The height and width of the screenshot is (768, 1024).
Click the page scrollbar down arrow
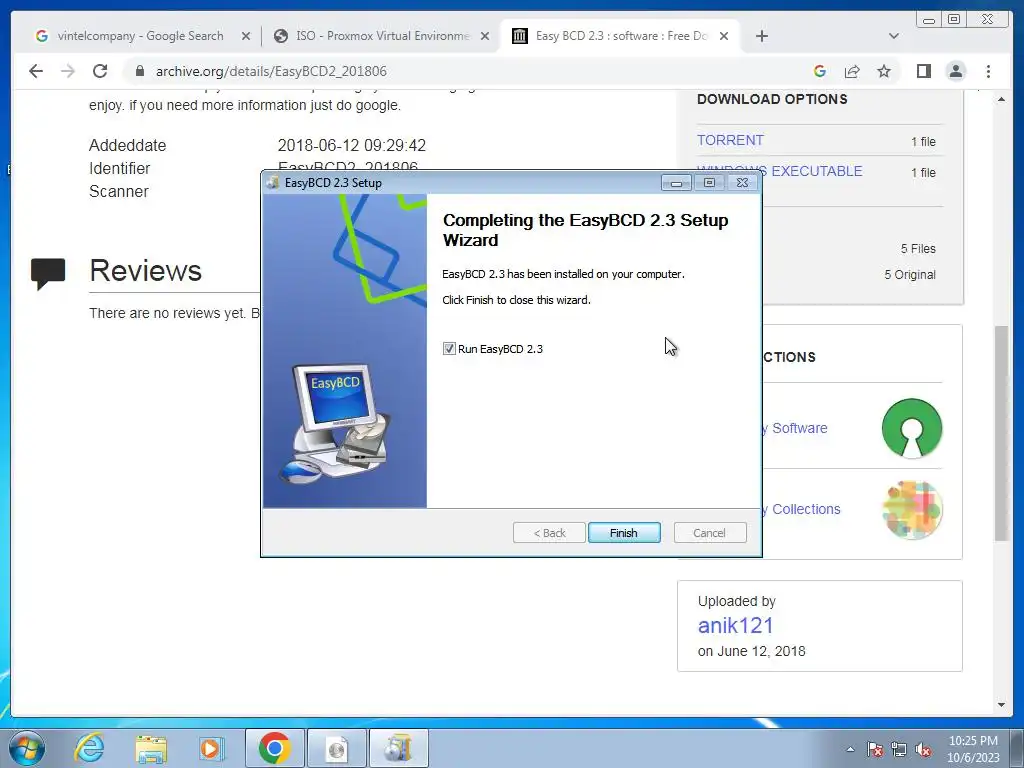click(1001, 705)
